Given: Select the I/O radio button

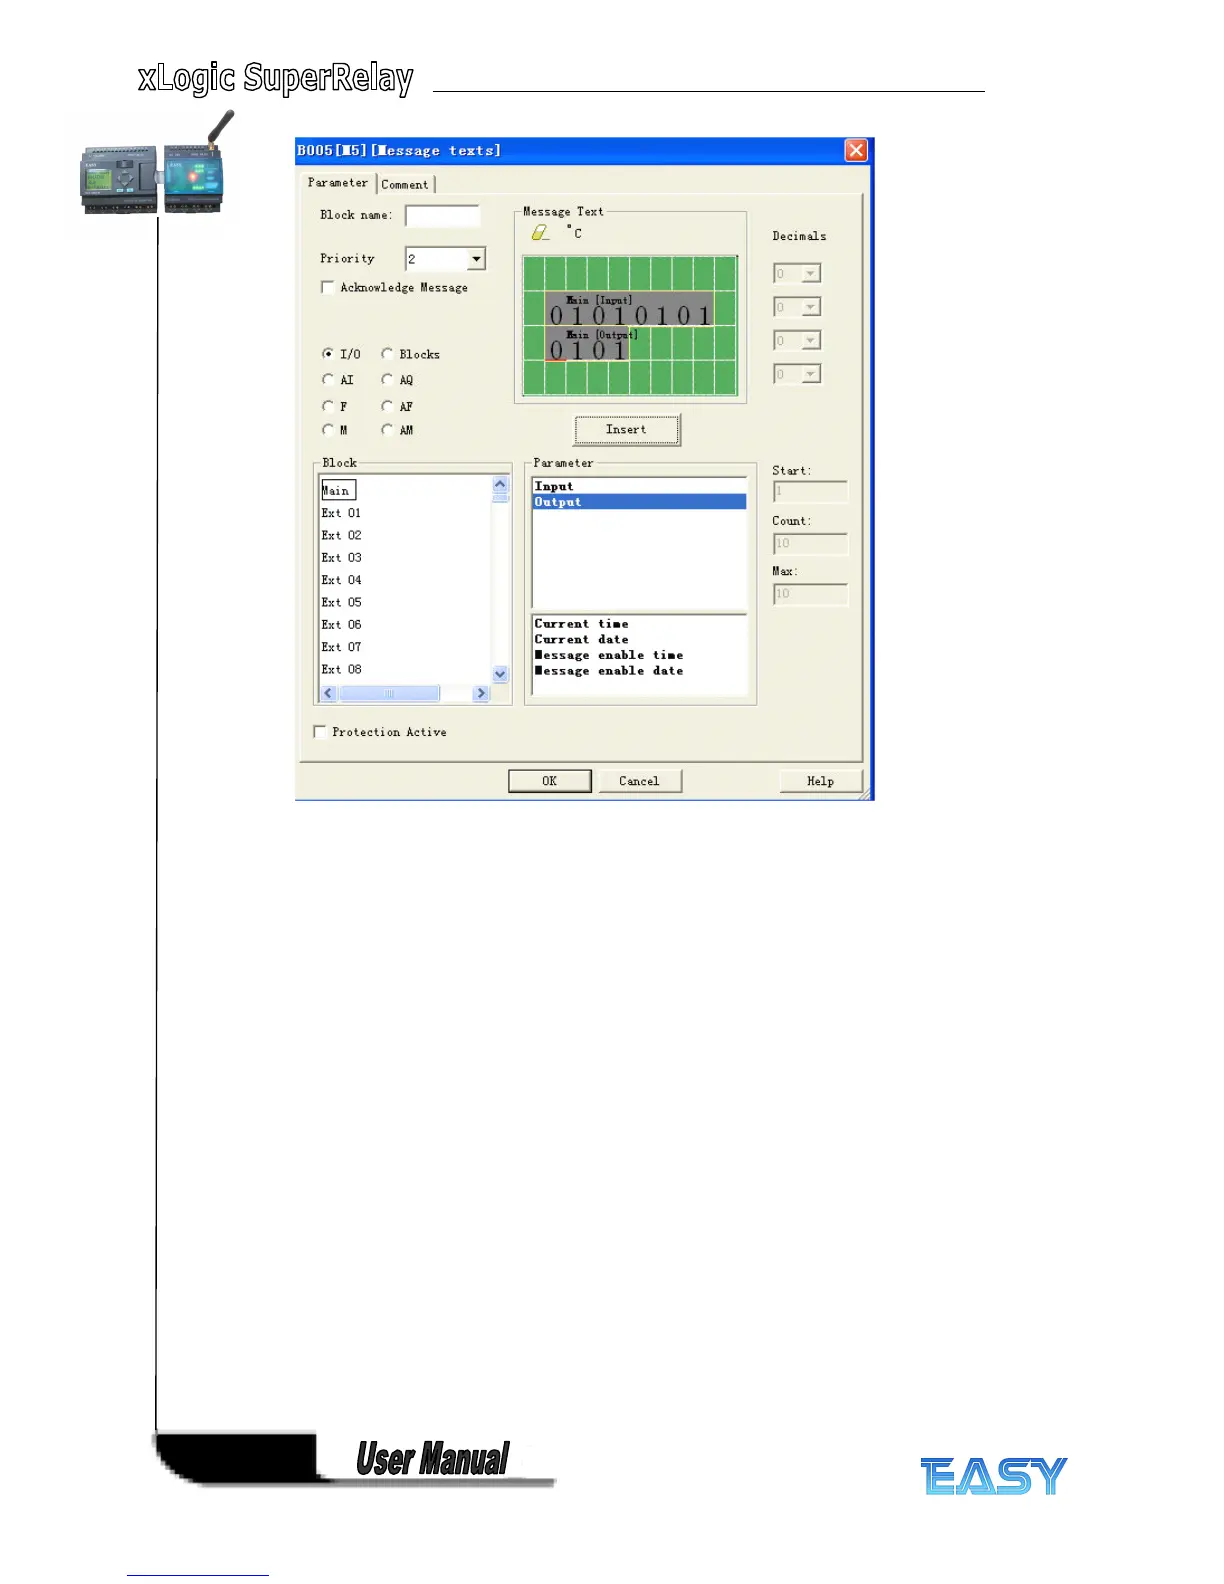Looking at the screenshot, I should click(x=328, y=354).
